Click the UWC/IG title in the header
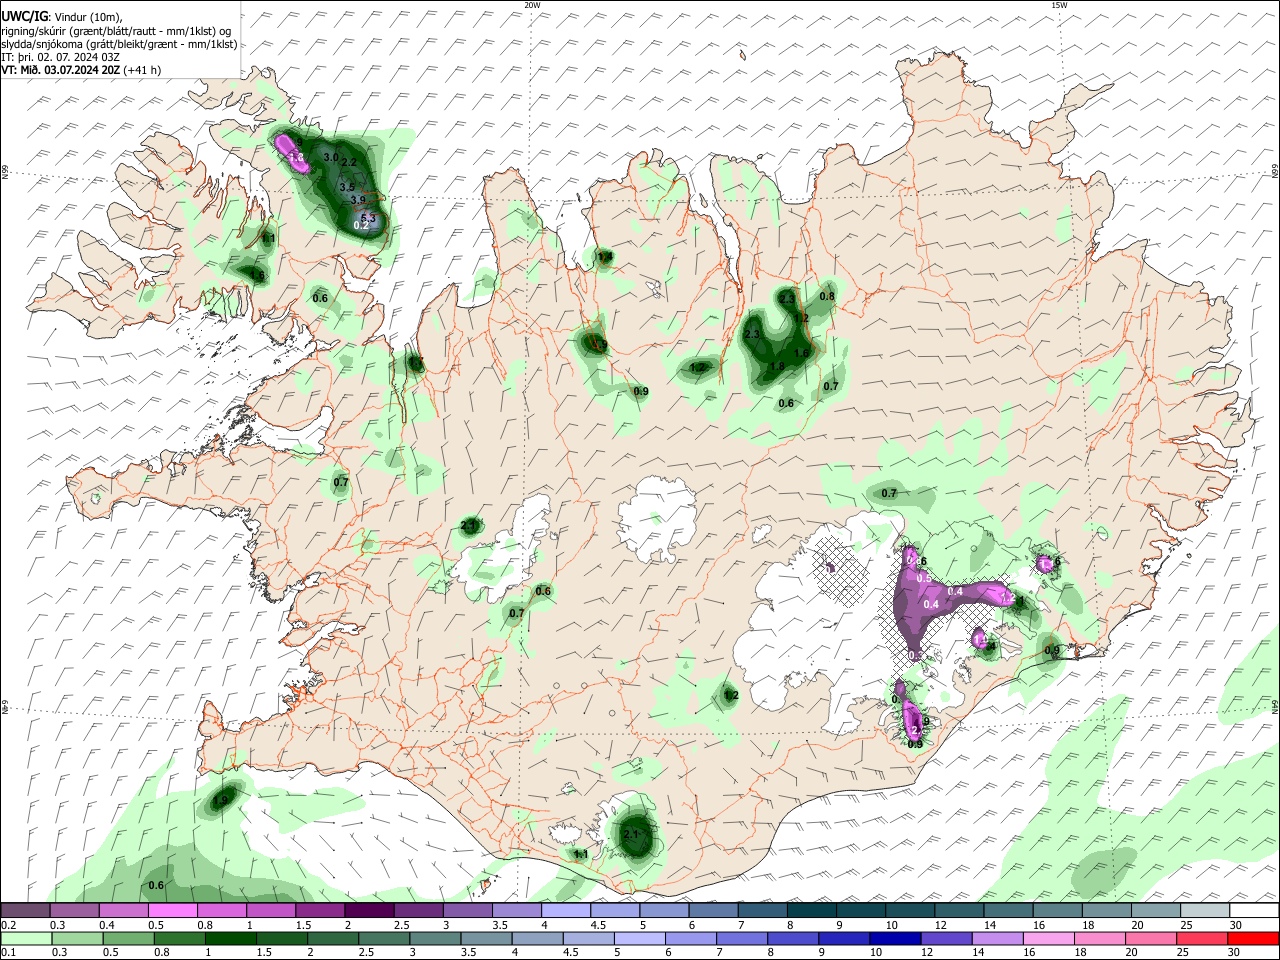 (x=24, y=17)
